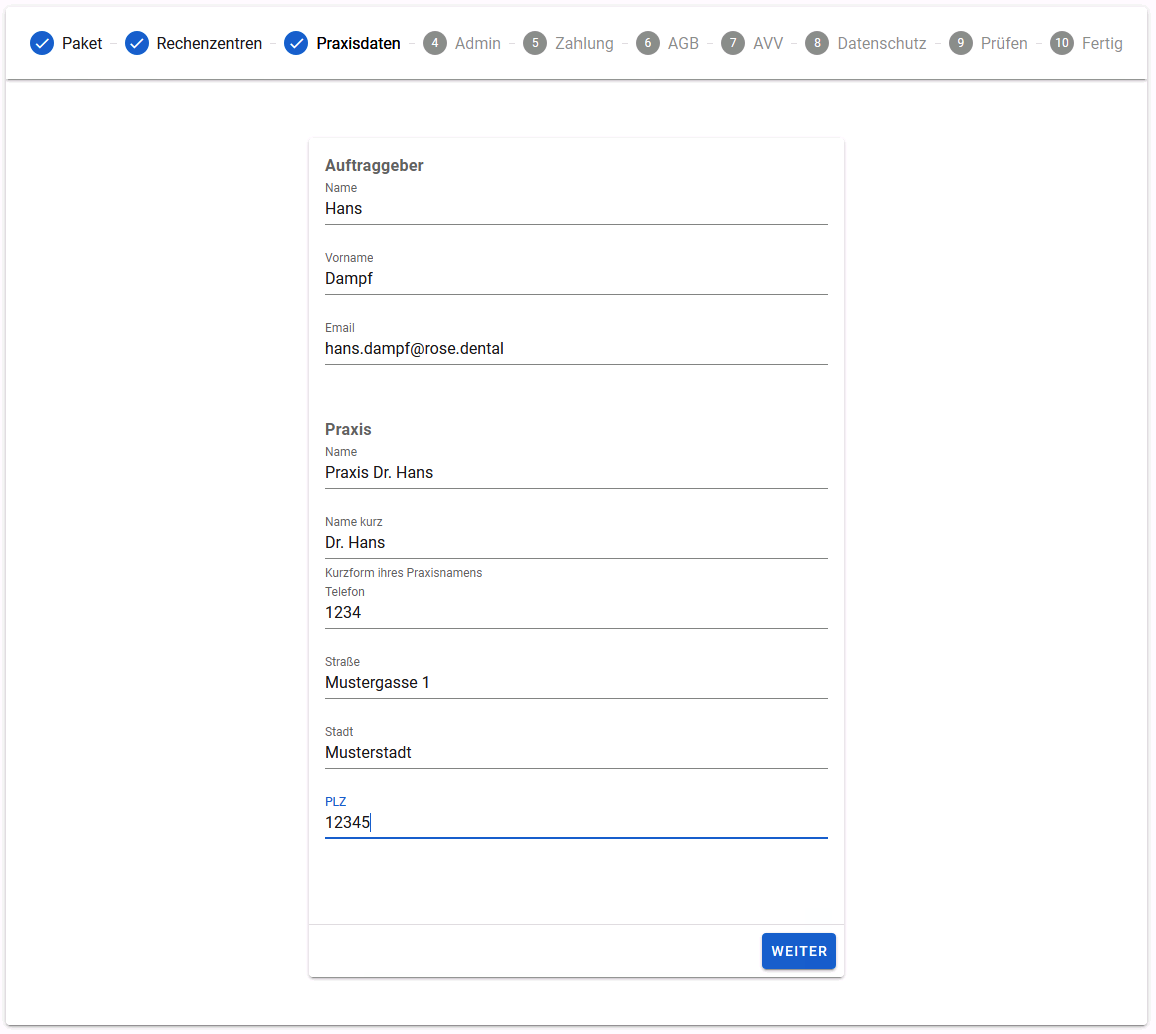The width and height of the screenshot is (1156, 1034).
Task: Select the step 10 Fertig circle icon
Action: coord(1062,43)
